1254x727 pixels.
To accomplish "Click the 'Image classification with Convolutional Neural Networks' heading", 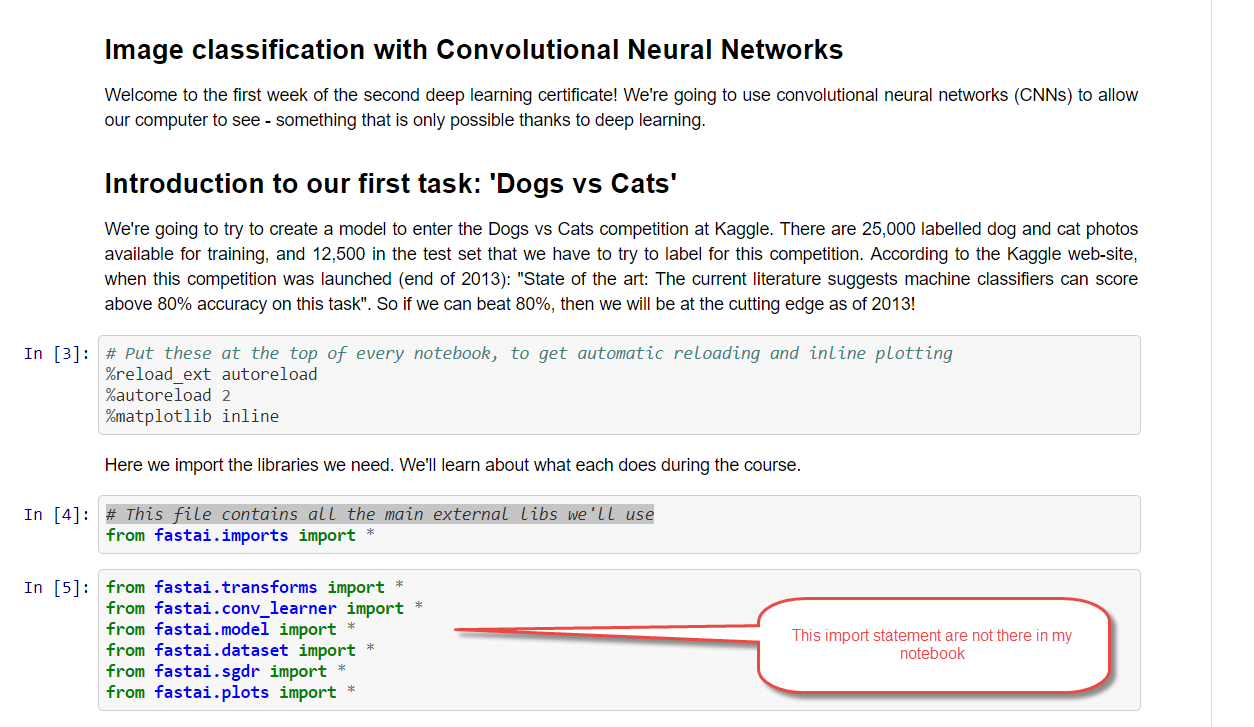I will [473, 50].
